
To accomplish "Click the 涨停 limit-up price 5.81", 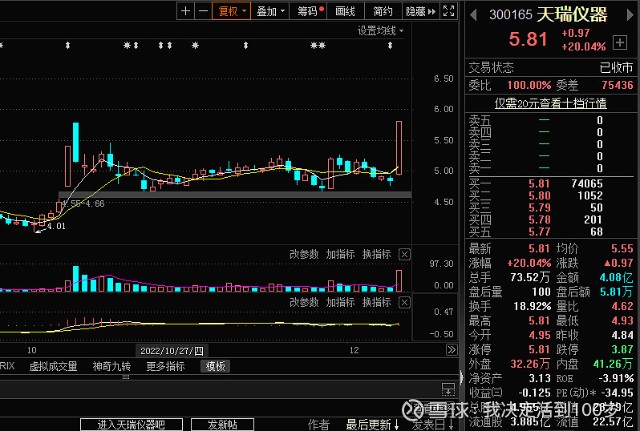I will coord(539,349).
